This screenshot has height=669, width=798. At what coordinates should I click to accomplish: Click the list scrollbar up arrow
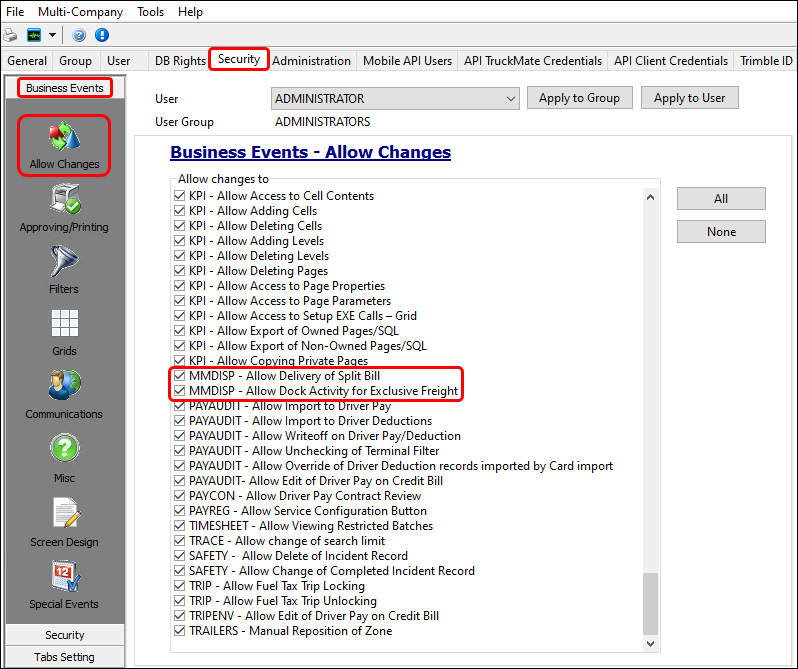click(x=650, y=197)
